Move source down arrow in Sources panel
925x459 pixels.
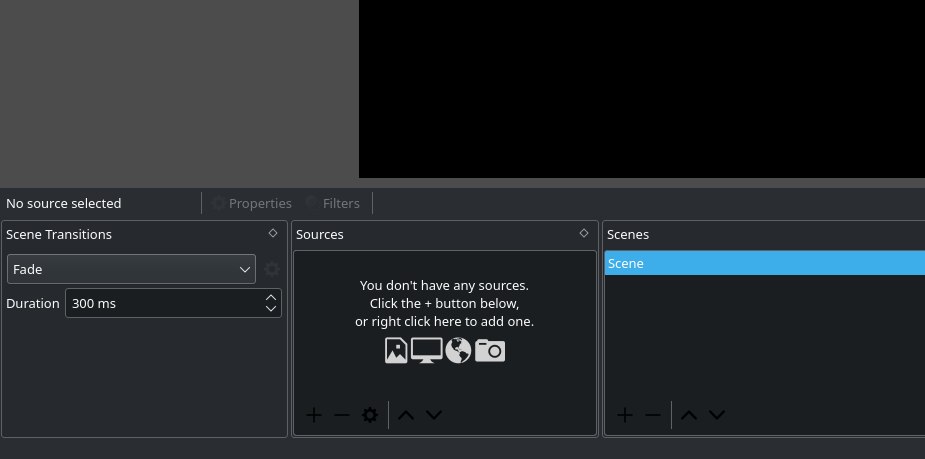tap(434, 415)
